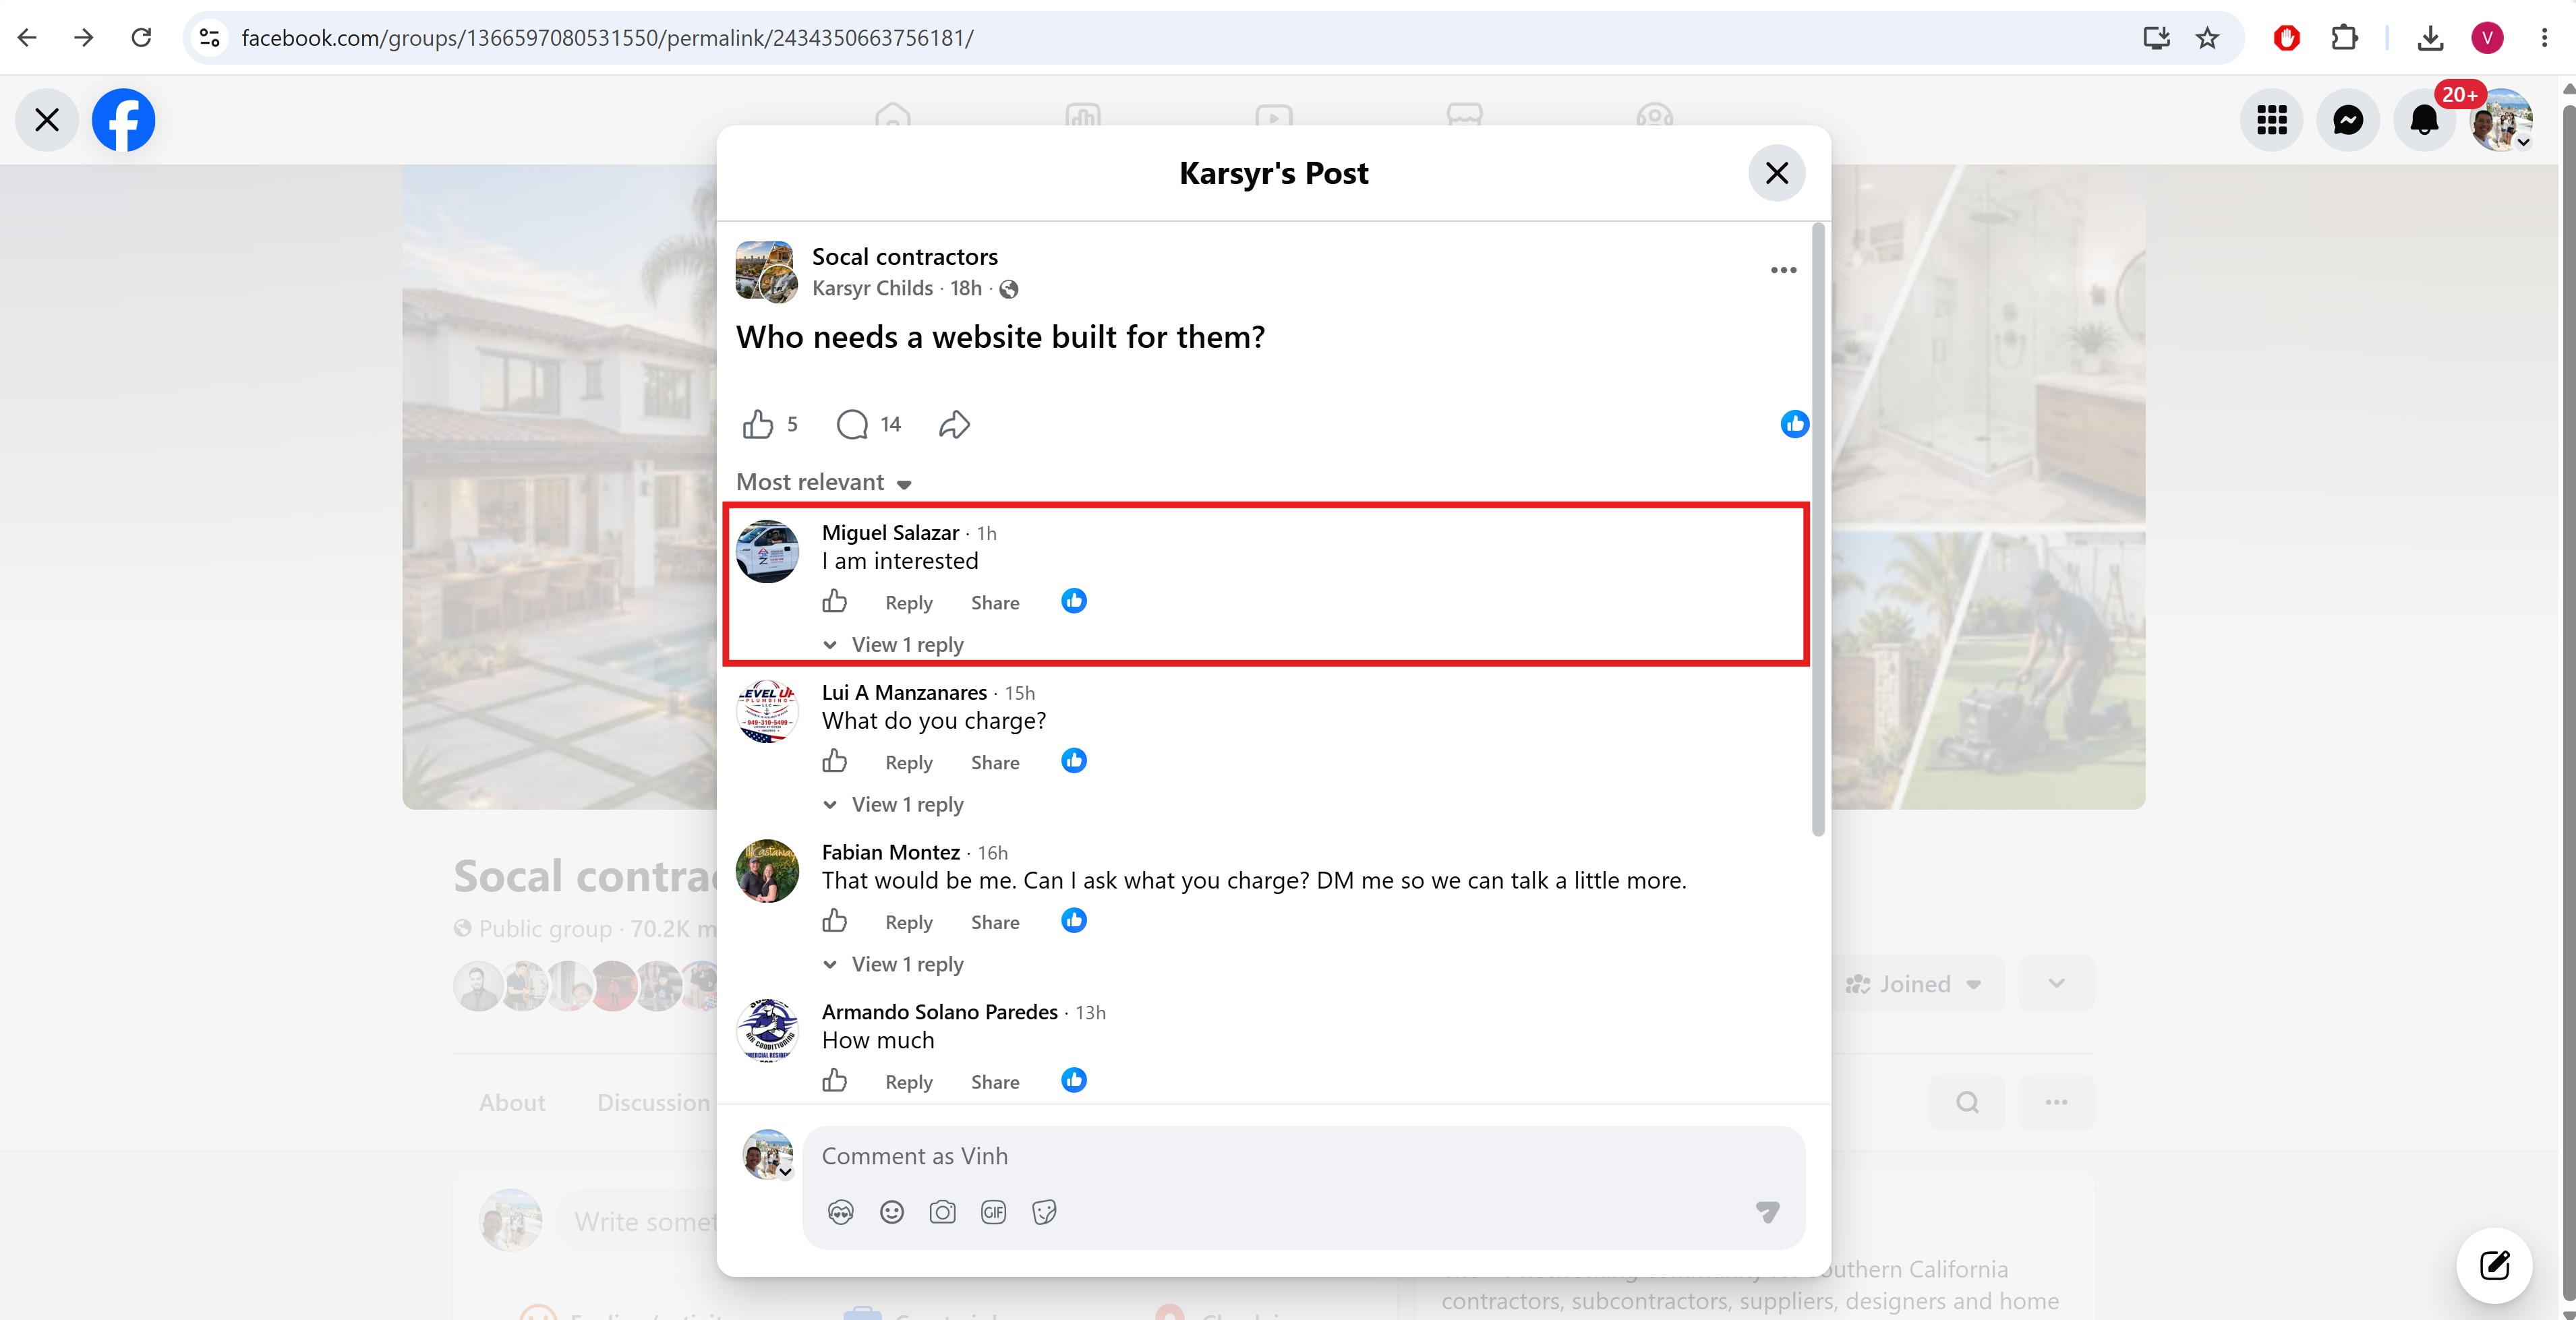The height and width of the screenshot is (1320, 2576).
Task: View reaction on Lui A Manzanares's comment
Action: coord(1074,761)
